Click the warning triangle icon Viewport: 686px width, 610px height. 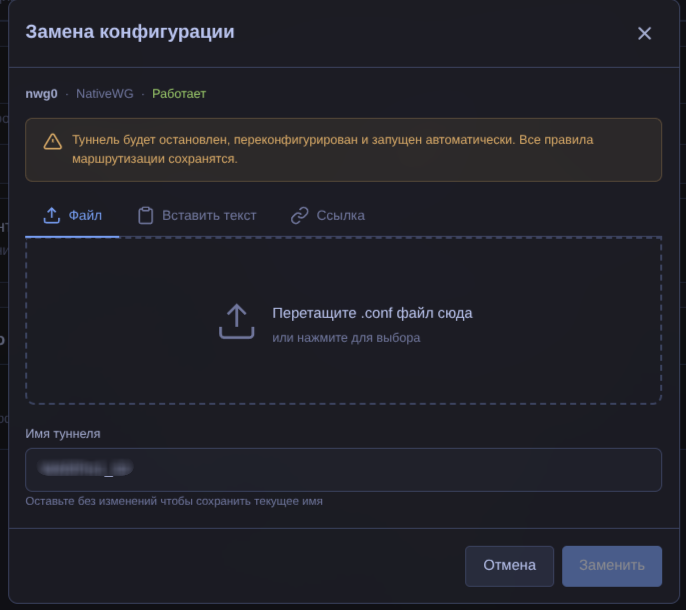point(52,141)
